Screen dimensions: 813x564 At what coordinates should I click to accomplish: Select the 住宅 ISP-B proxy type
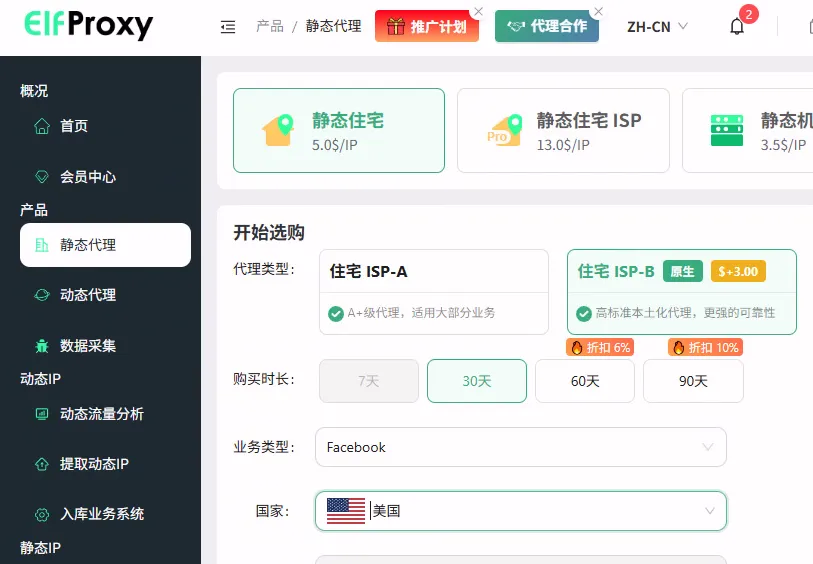click(681, 291)
